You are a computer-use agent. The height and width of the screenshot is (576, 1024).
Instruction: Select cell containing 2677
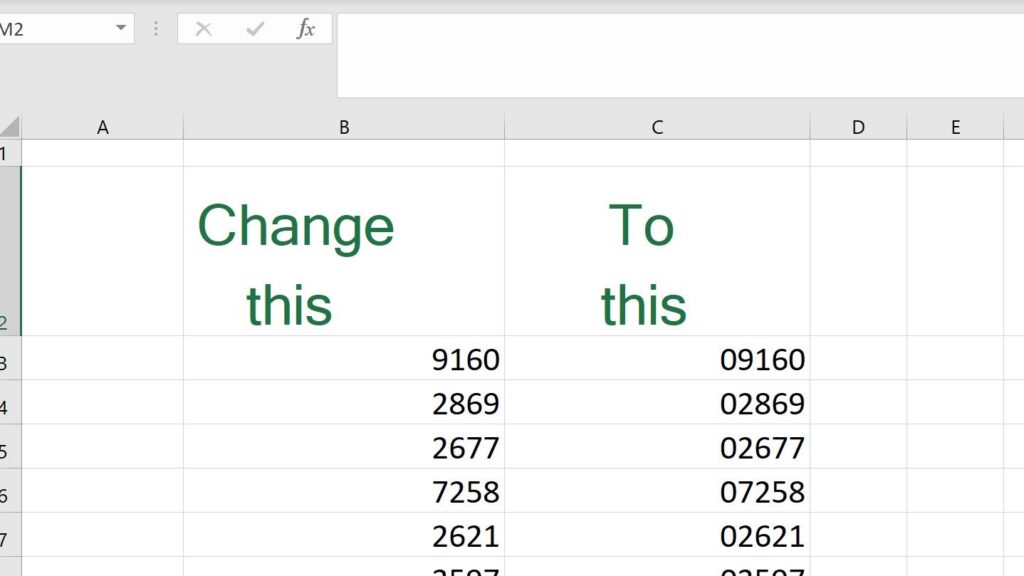pos(344,447)
